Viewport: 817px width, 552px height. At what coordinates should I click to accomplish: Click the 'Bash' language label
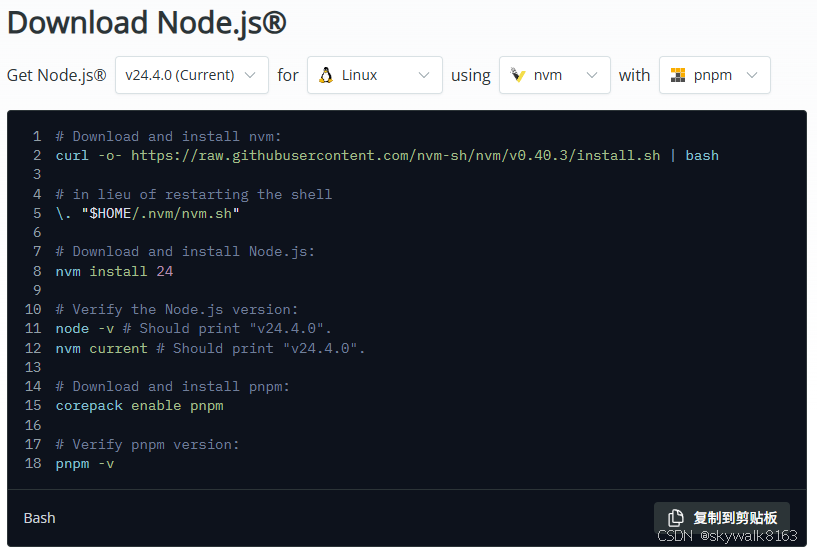[x=40, y=518]
